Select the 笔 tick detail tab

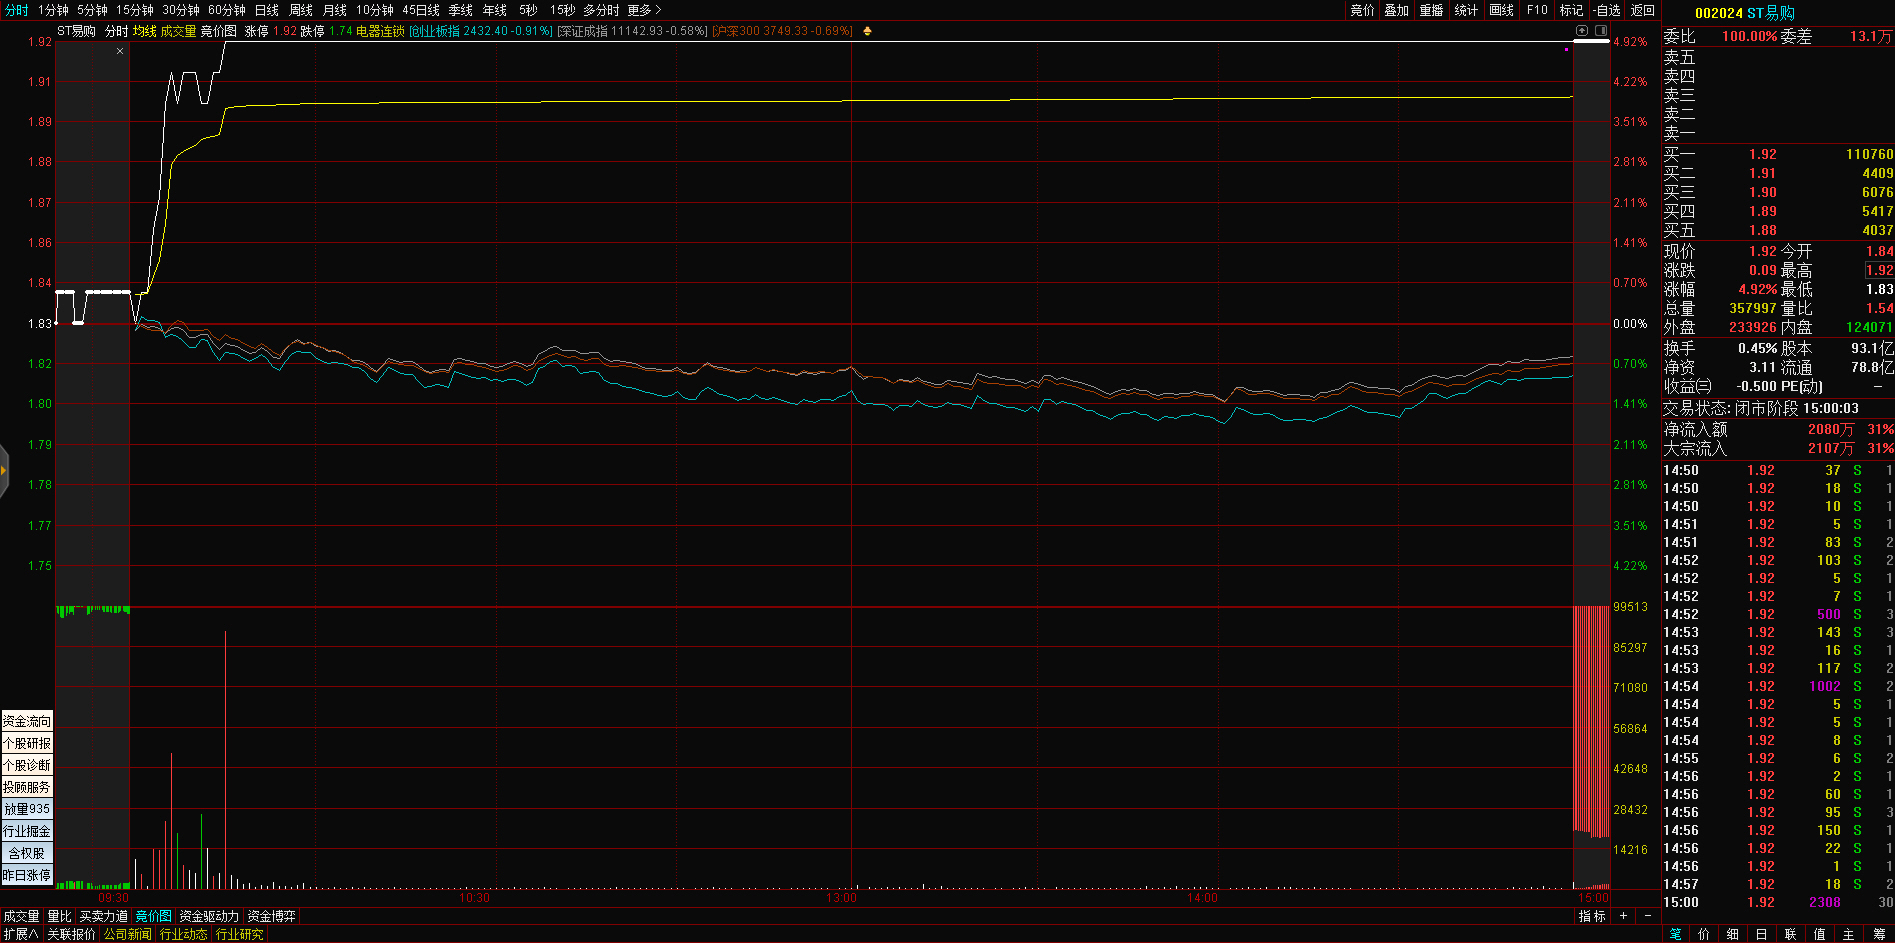click(1675, 934)
